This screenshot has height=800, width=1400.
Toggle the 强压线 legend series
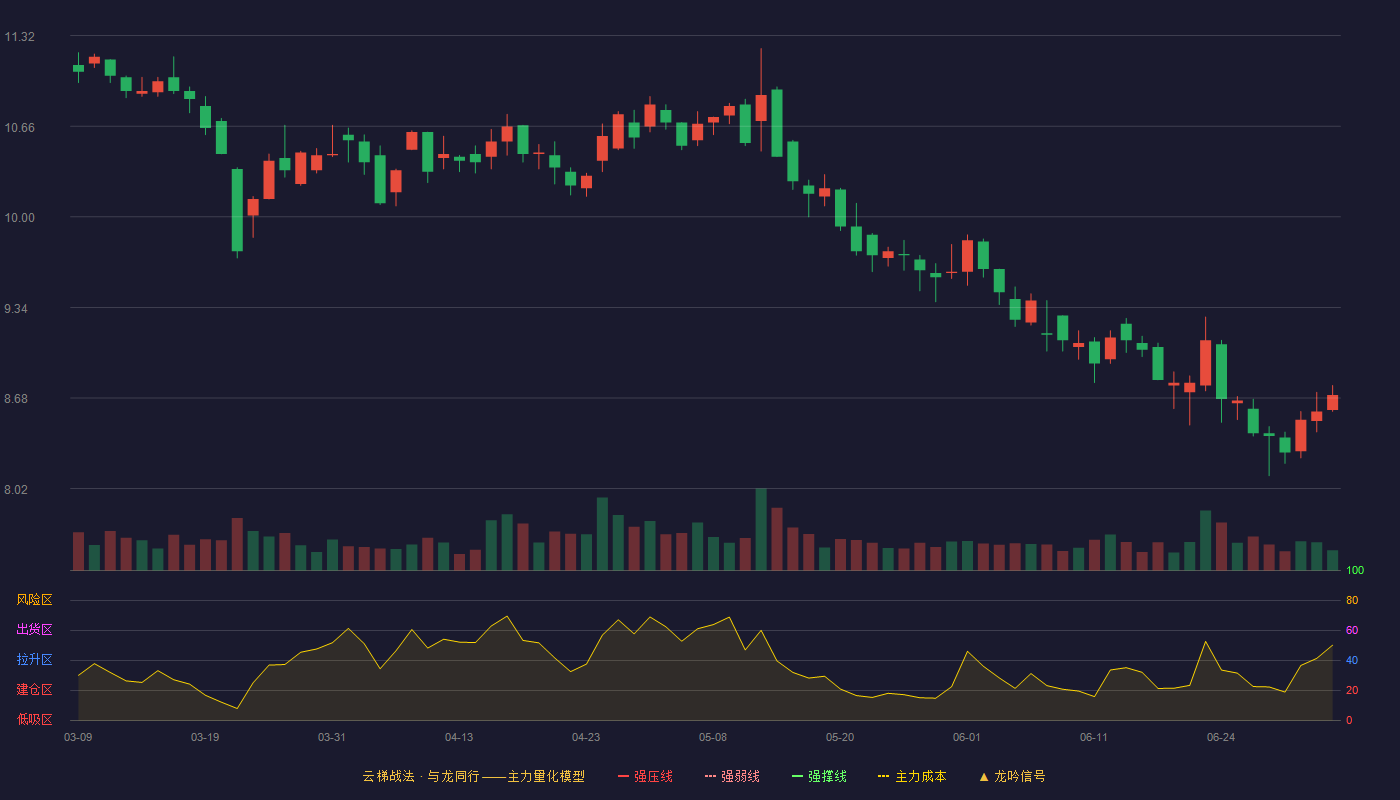[645, 776]
